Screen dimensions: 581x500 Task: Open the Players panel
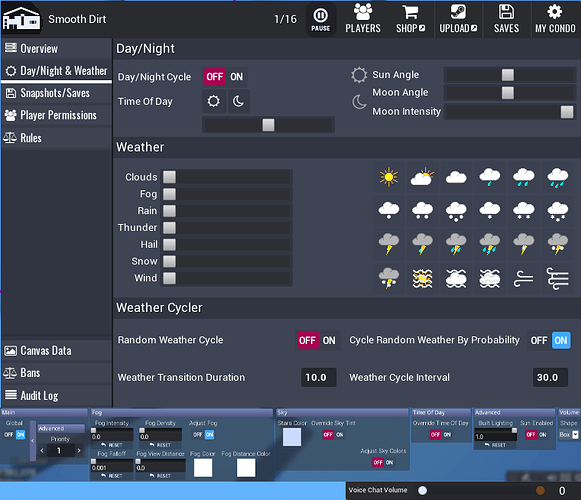363,19
